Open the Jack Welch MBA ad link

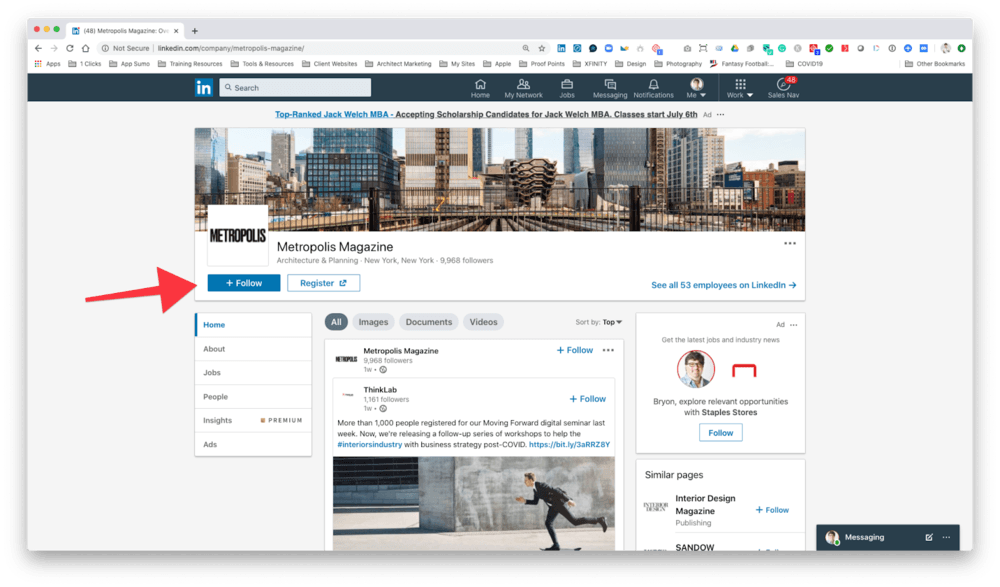point(486,114)
